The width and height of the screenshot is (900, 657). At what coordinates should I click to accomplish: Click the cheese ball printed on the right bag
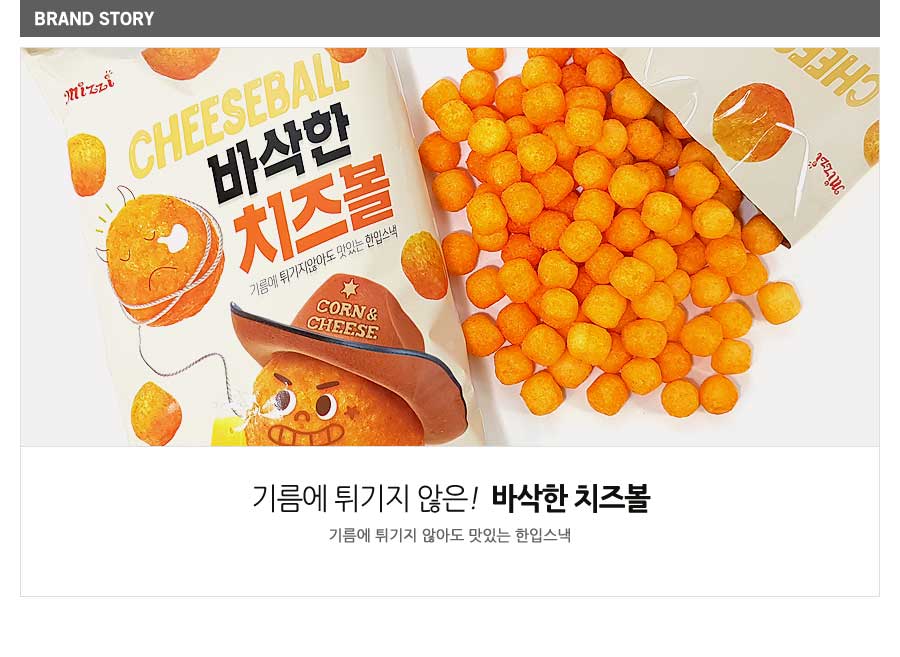point(753,123)
